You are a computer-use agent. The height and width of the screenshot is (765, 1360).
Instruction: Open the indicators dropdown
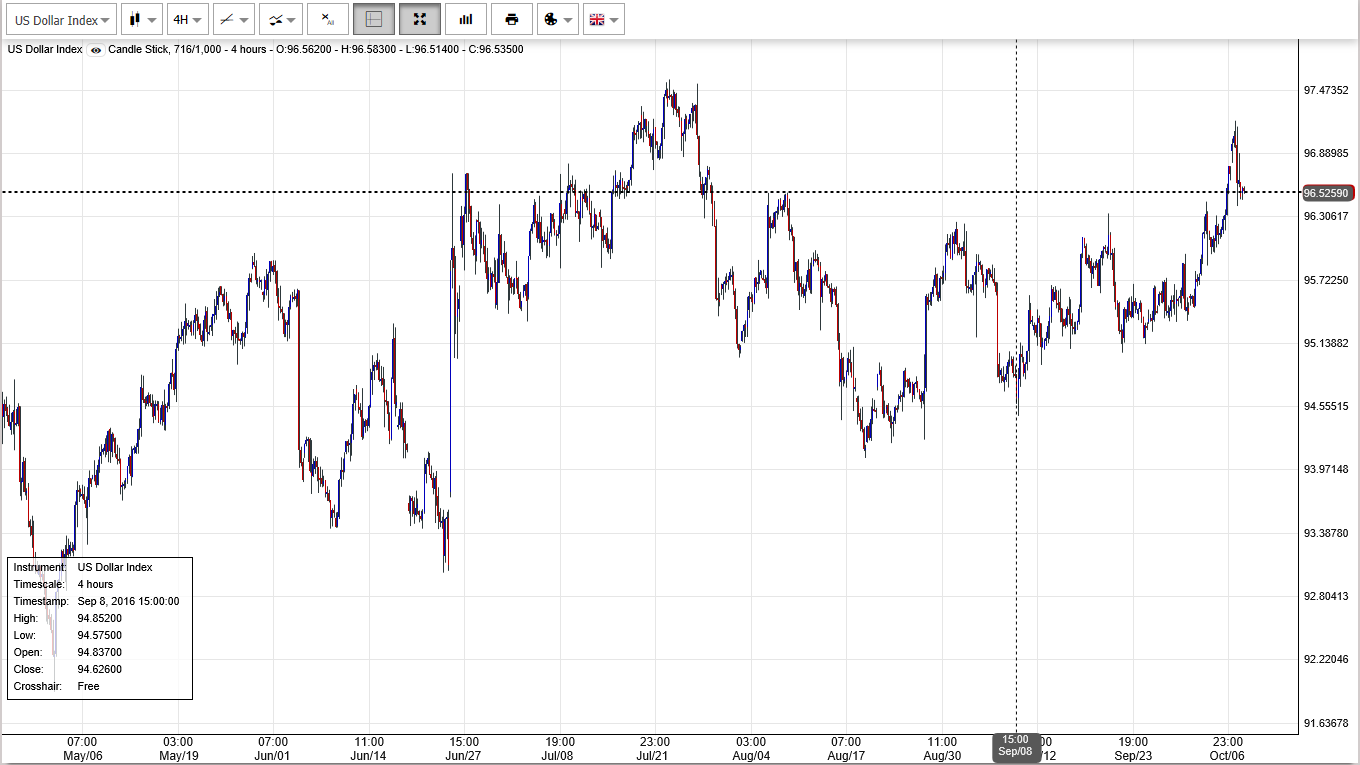tap(280, 19)
